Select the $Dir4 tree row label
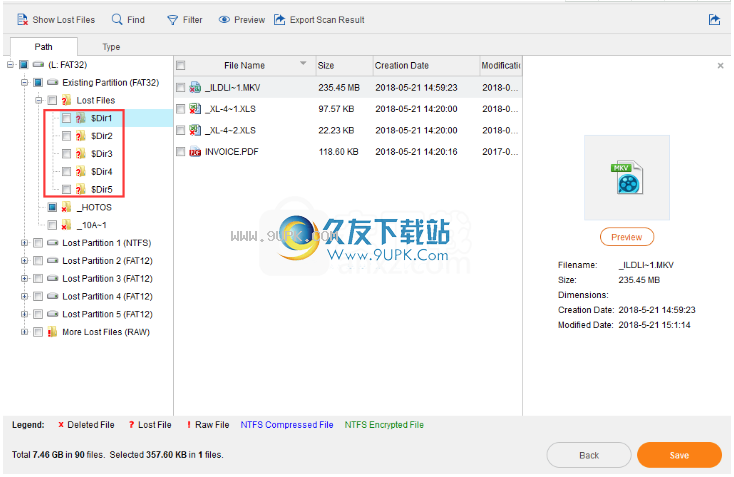The width and height of the screenshot is (734, 477). coord(102,171)
